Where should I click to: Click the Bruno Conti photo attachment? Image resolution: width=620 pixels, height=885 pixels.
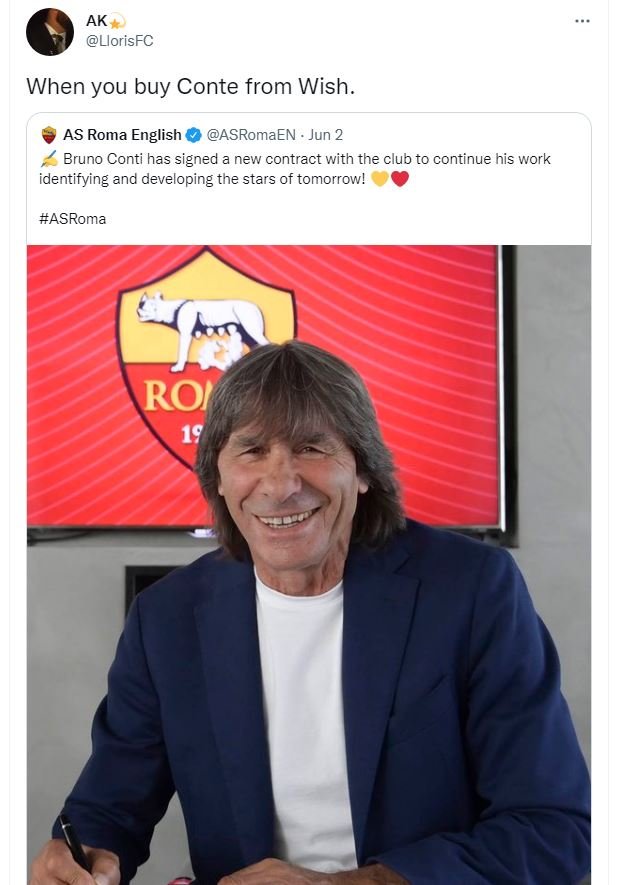point(310,560)
